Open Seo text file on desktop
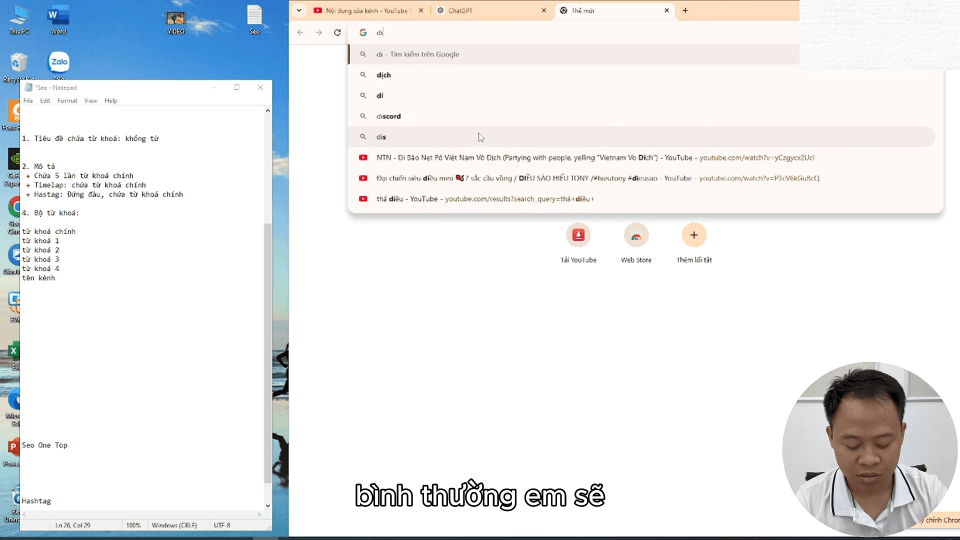This screenshot has height=540, width=960. point(254,19)
